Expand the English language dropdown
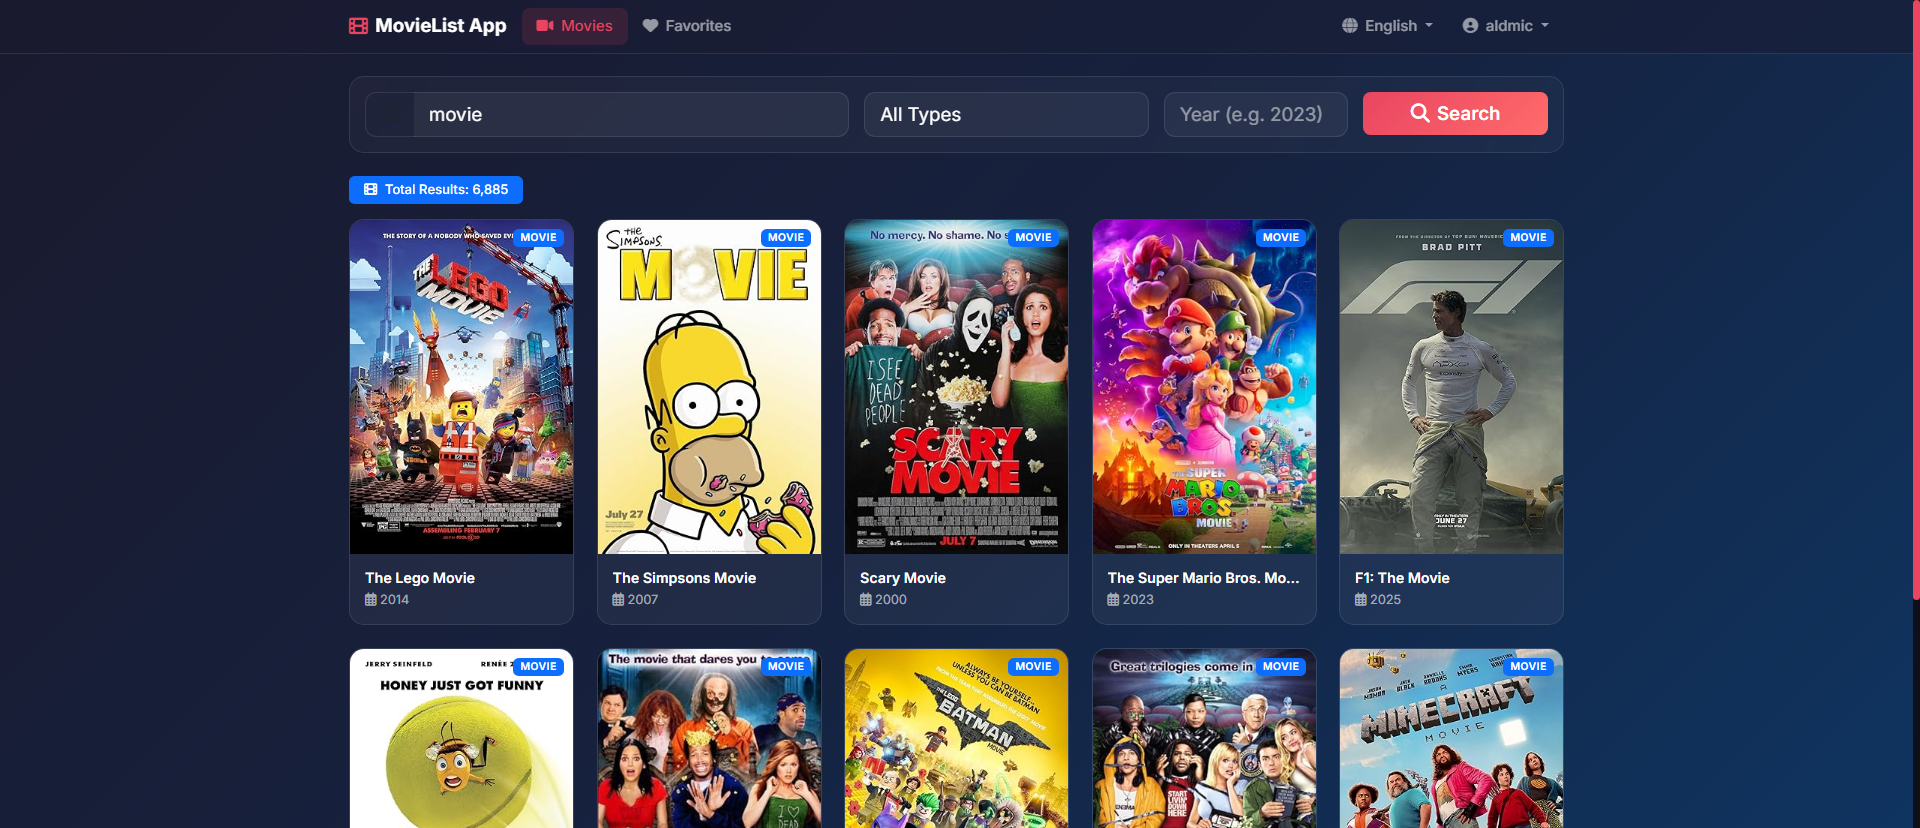Image resolution: width=1920 pixels, height=828 pixels. point(1387,26)
